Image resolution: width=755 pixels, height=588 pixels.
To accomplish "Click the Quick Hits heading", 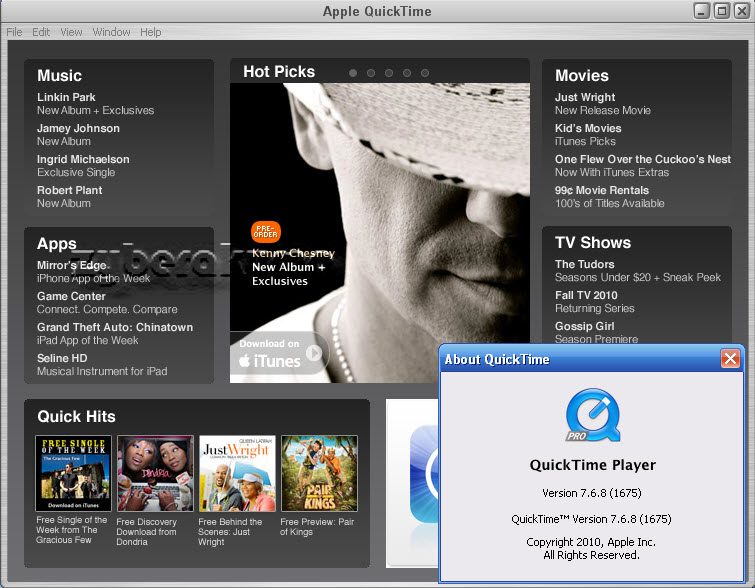I will click(76, 416).
